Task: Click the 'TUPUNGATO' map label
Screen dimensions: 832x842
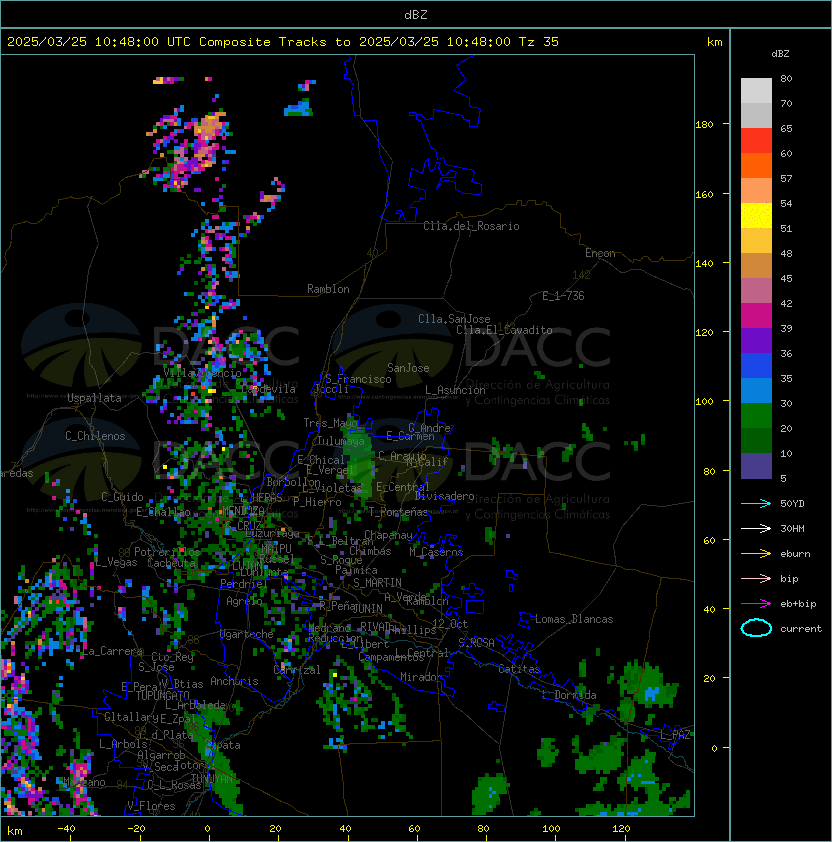Action: tap(162, 695)
